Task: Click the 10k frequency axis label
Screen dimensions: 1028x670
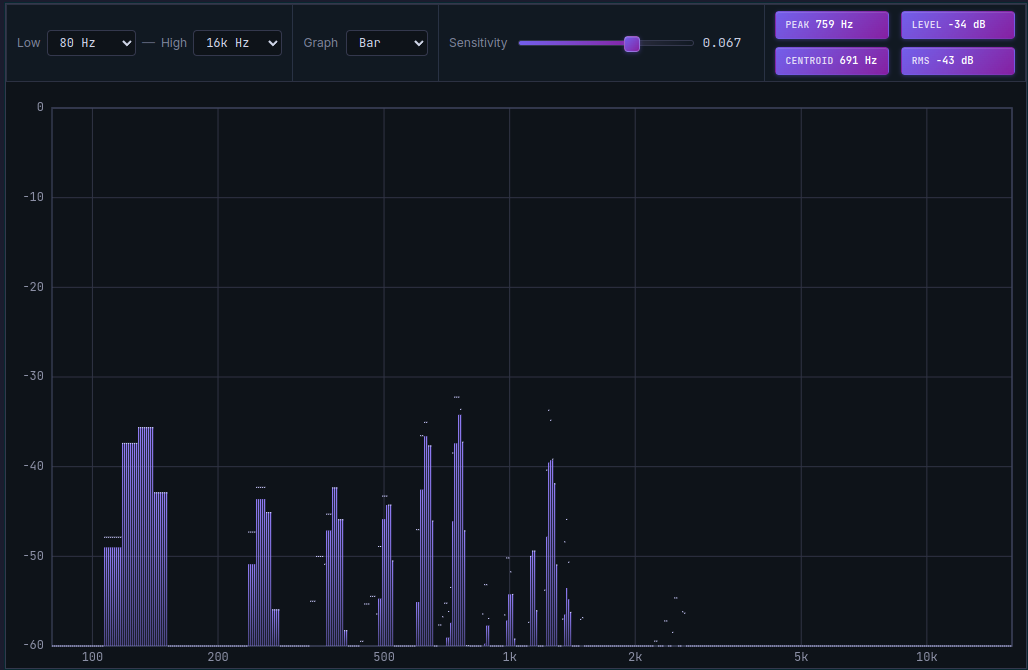Action: pyautogui.click(x=926, y=657)
